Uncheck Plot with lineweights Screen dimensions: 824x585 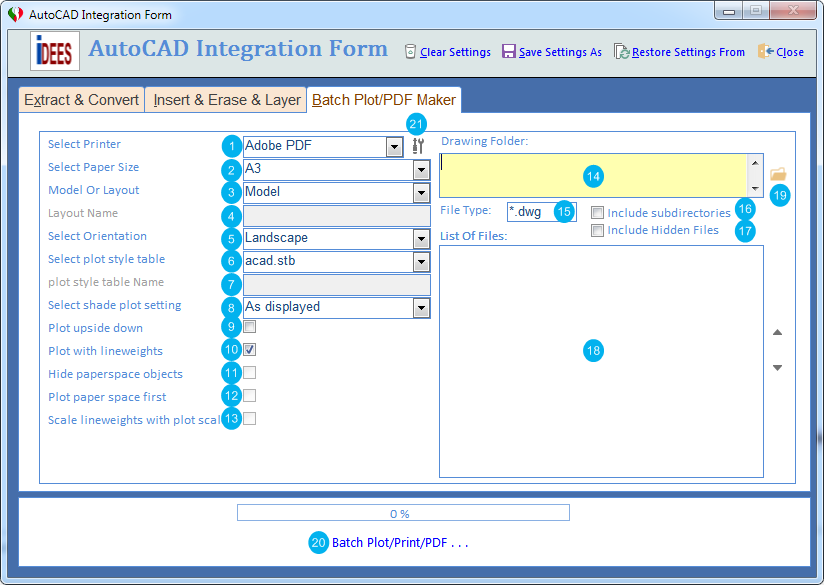(250, 350)
